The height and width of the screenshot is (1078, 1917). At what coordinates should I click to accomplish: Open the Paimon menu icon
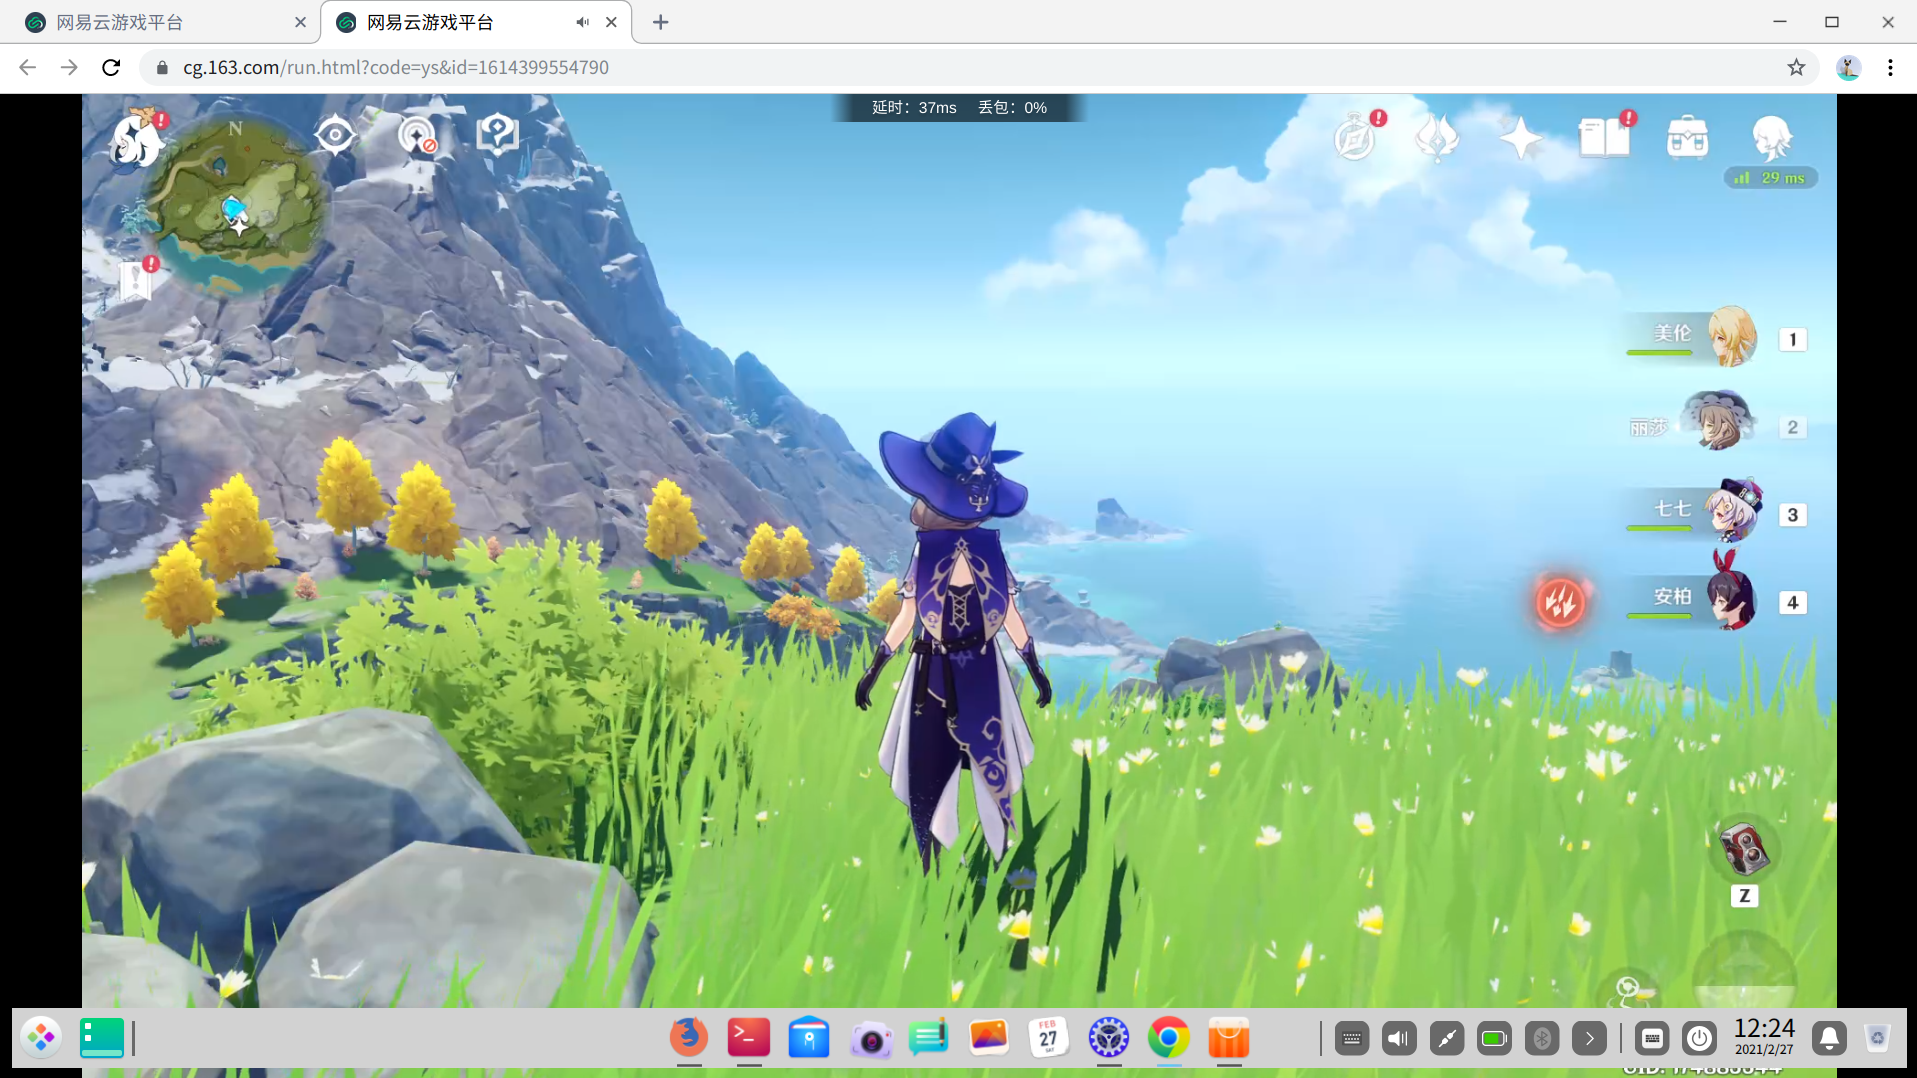coord(136,139)
